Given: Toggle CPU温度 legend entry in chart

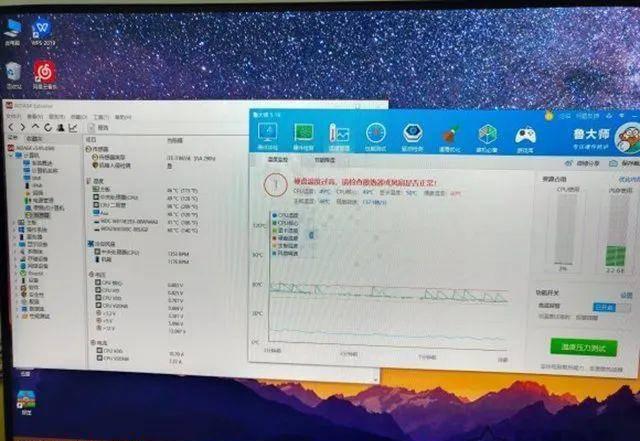Looking at the screenshot, I should click(285, 215).
